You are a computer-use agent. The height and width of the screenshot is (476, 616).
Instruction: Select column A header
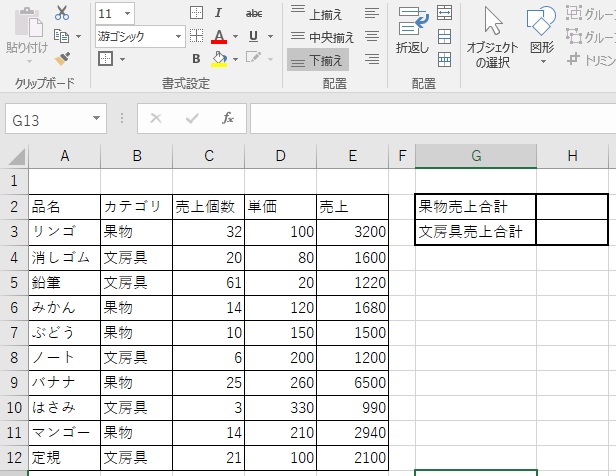pos(64,156)
